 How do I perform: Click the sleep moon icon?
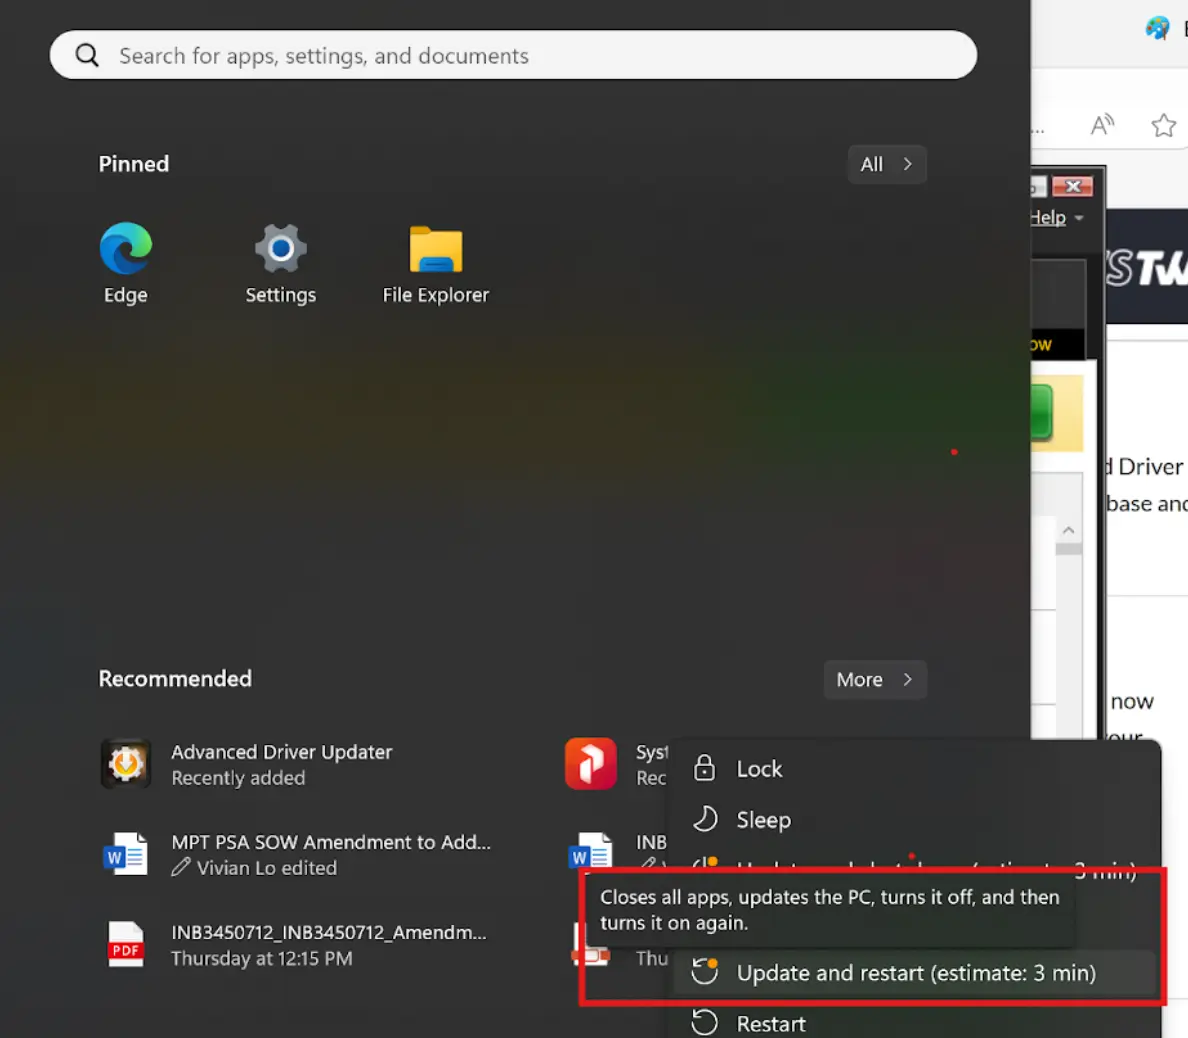click(x=705, y=819)
